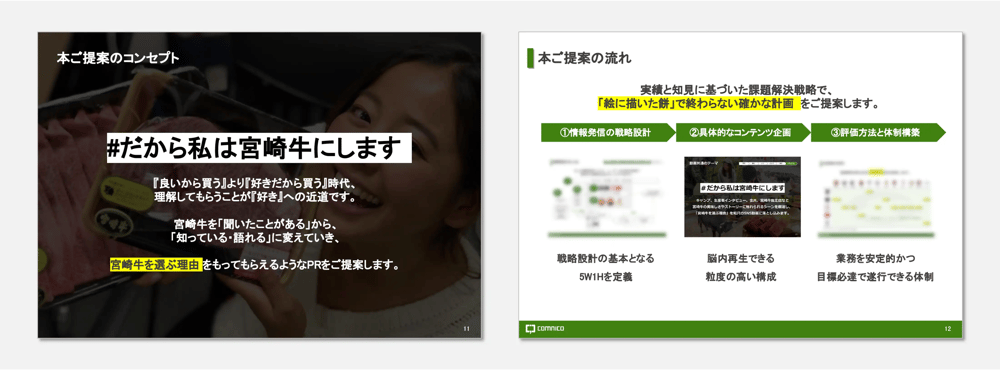1000x370 pixels.
Task: Click the line 理解してもらうことが『好き』への近道です。
Action: point(255,198)
